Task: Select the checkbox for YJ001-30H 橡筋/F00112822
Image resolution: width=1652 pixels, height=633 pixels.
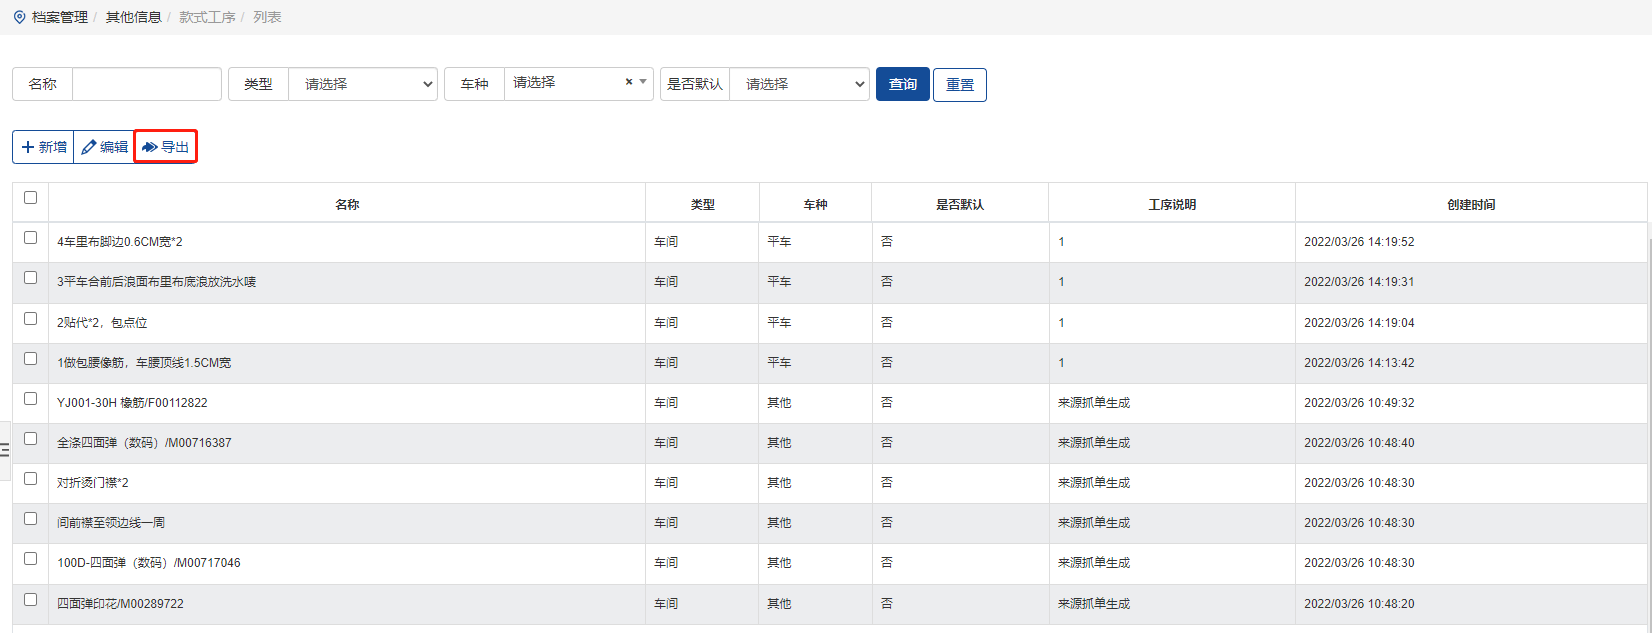Action: (x=30, y=399)
